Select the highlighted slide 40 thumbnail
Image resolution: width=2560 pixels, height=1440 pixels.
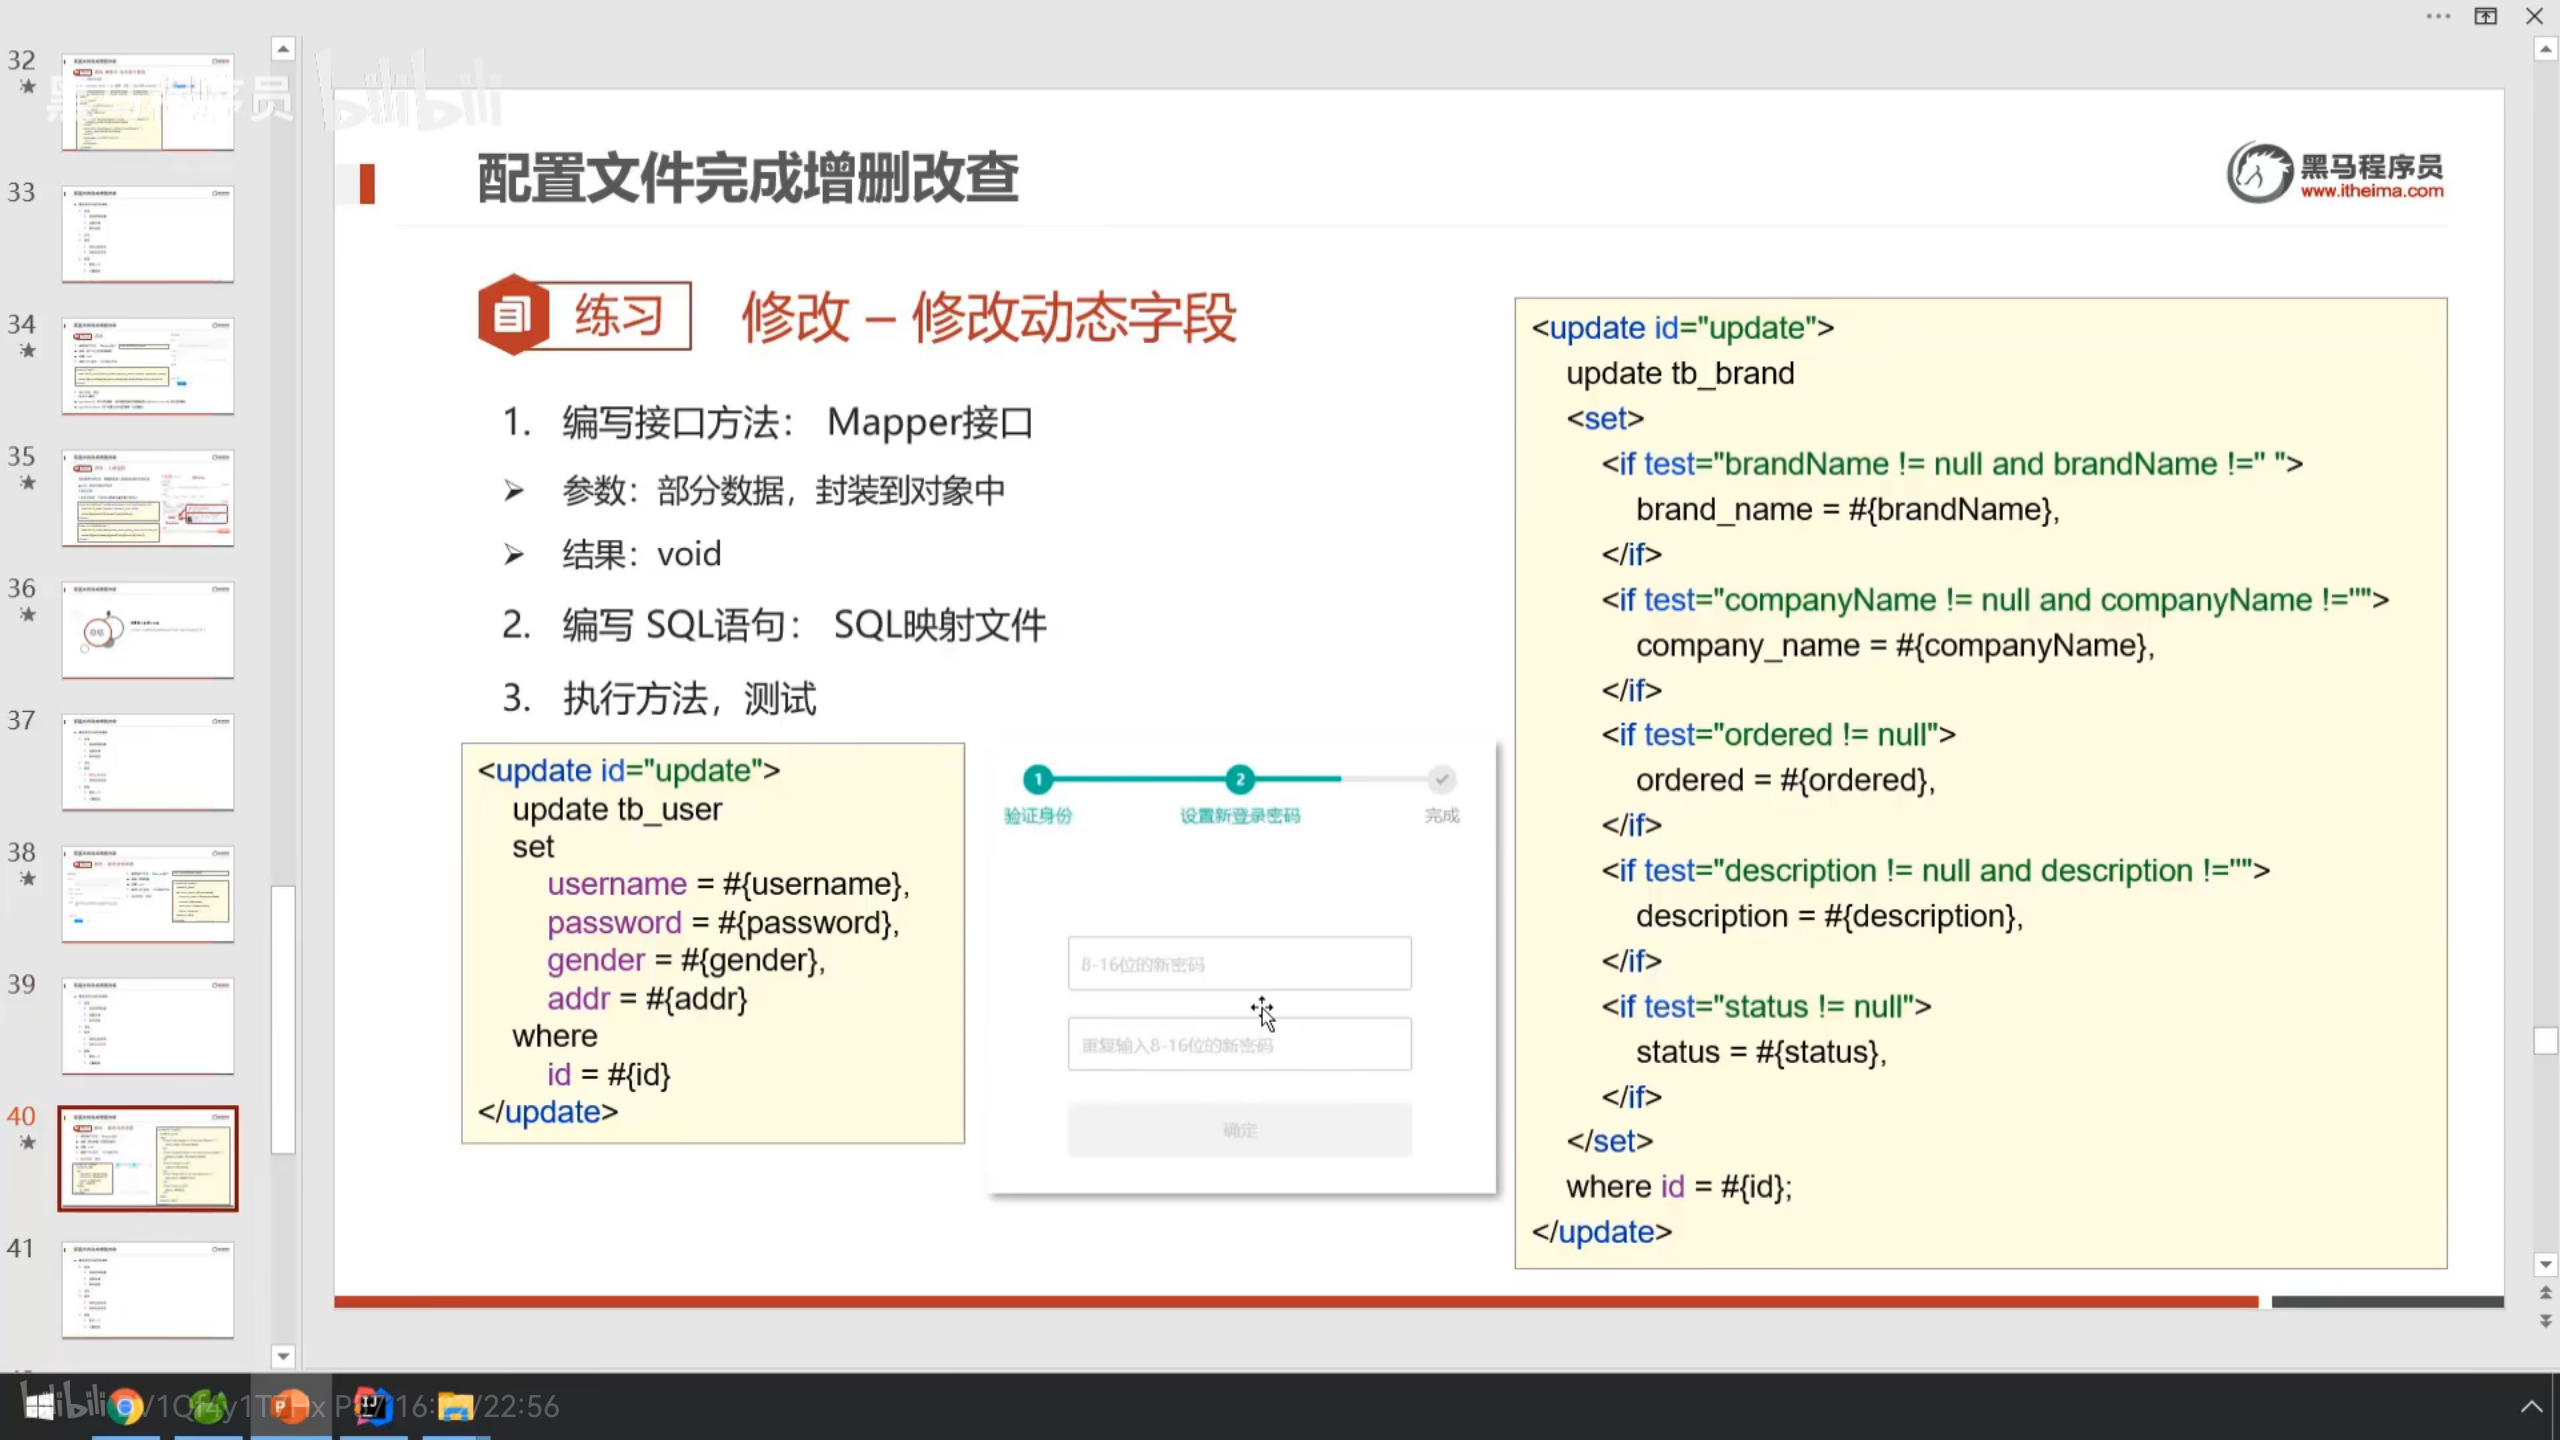(148, 1158)
